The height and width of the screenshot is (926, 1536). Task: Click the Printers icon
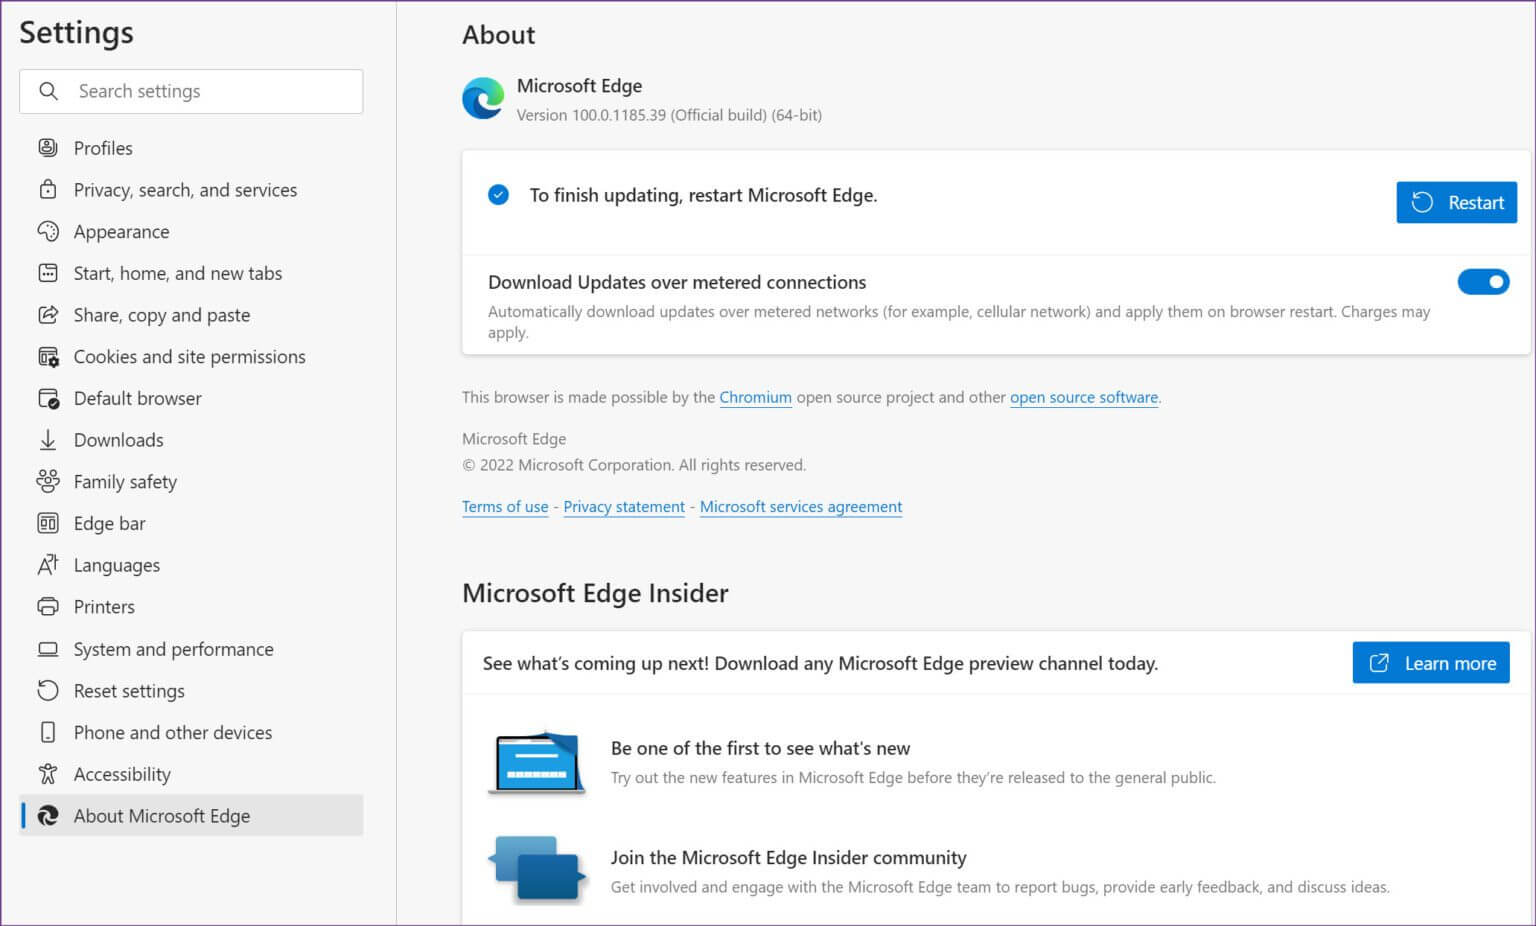pyautogui.click(x=47, y=607)
